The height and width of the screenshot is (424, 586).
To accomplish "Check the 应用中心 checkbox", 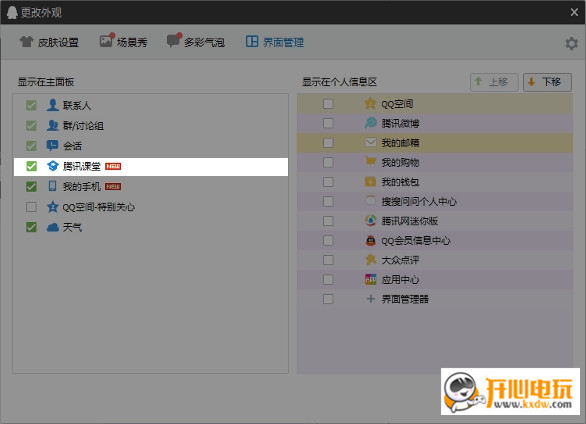I will point(328,279).
